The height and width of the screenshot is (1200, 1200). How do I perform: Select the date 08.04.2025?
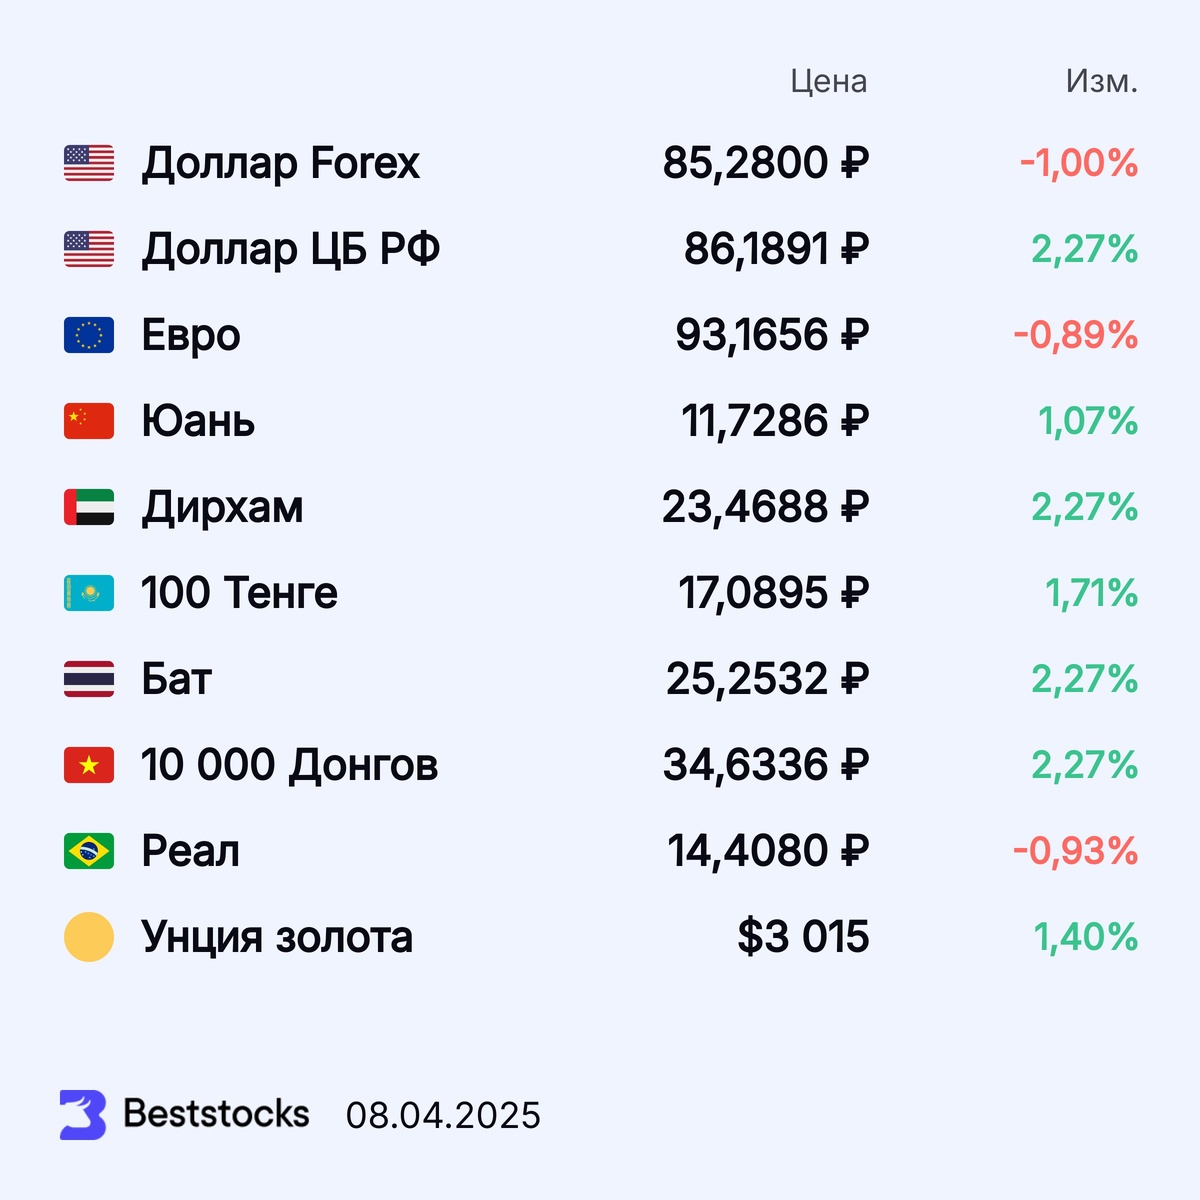tap(443, 1116)
